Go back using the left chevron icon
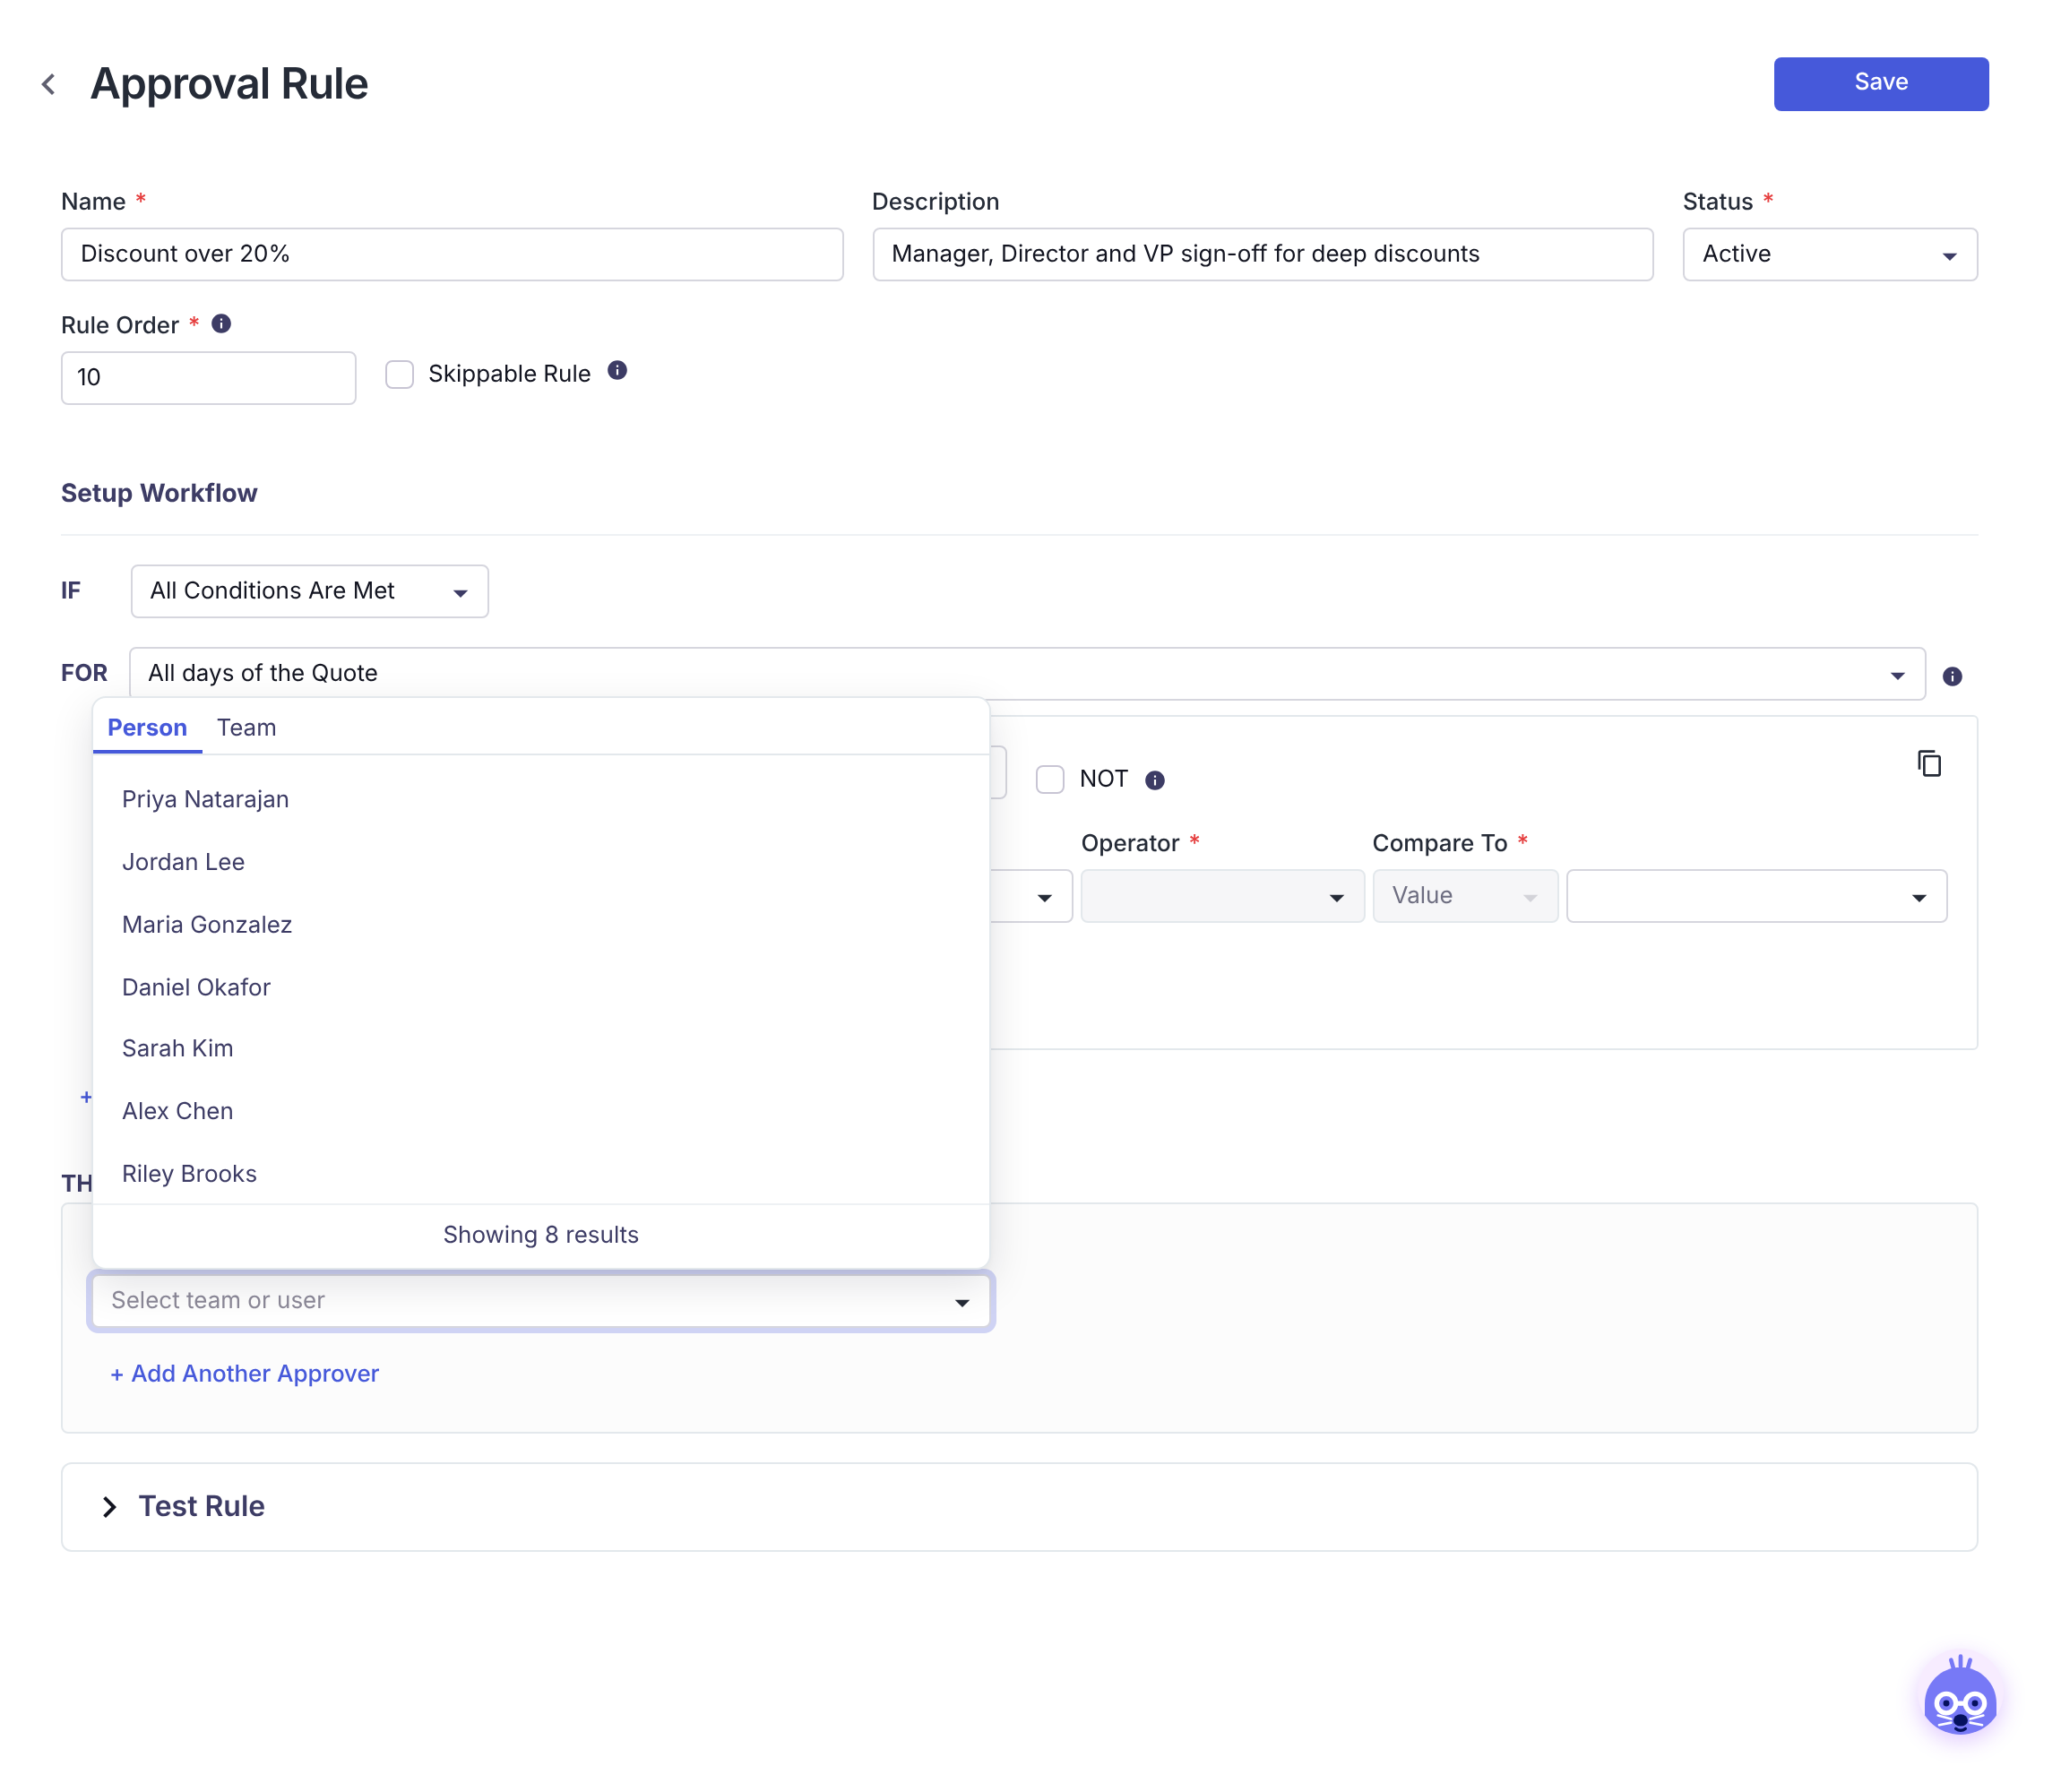Image resolution: width=2061 pixels, height=1792 pixels. 48,84
